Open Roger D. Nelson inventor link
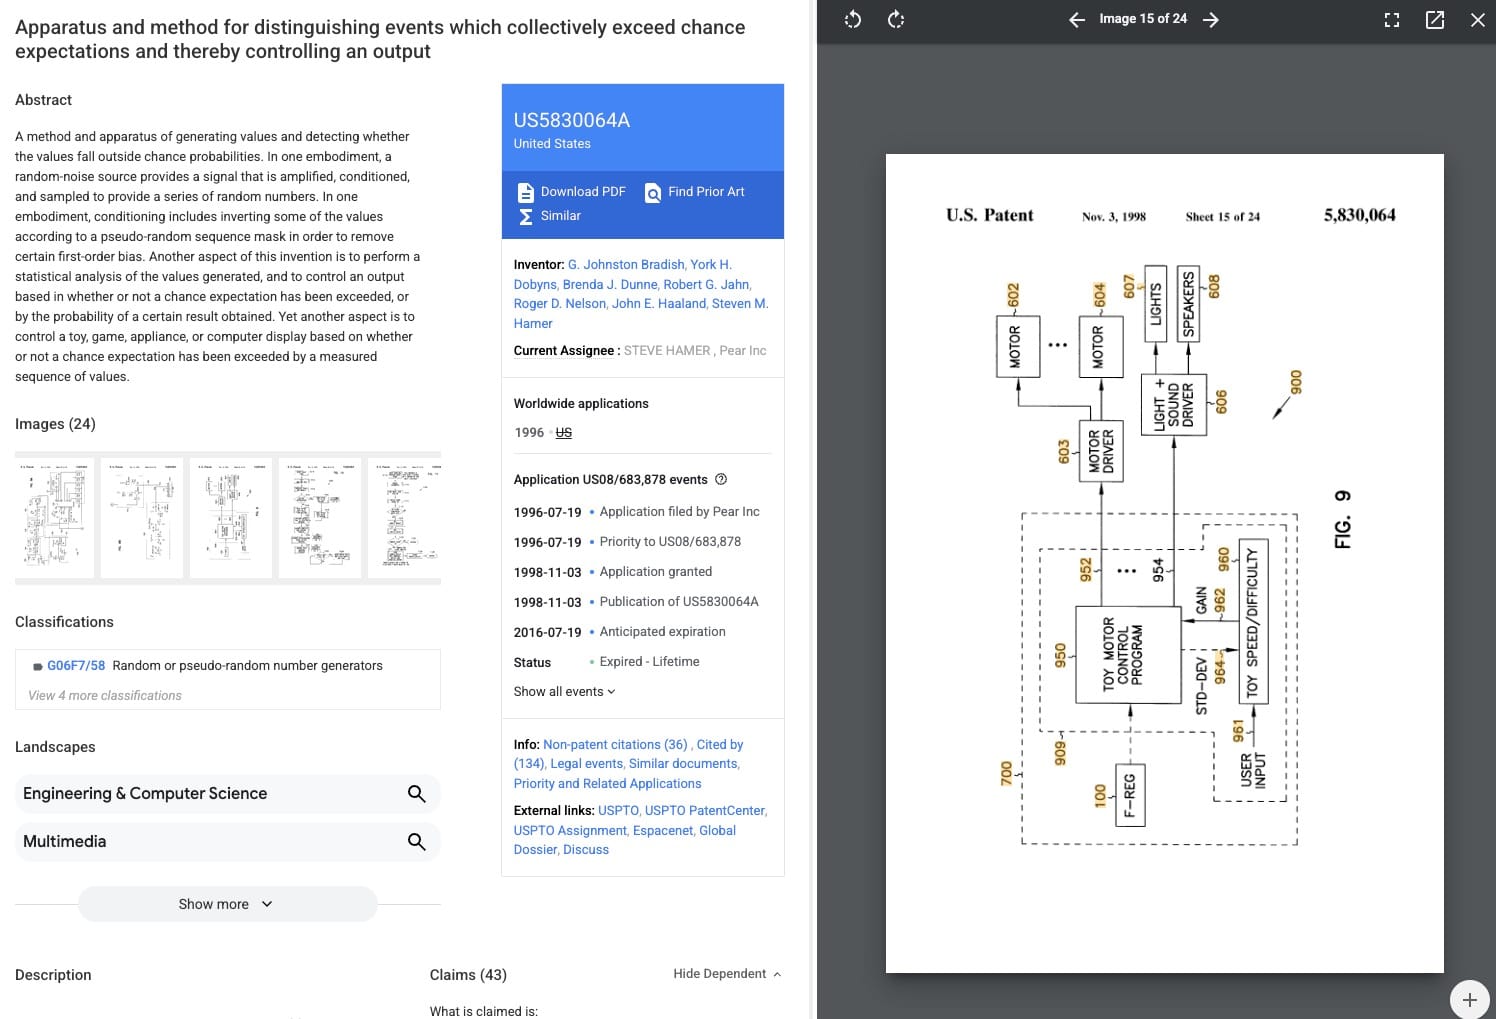The height and width of the screenshot is (1019, 1496). pos(560,303)
